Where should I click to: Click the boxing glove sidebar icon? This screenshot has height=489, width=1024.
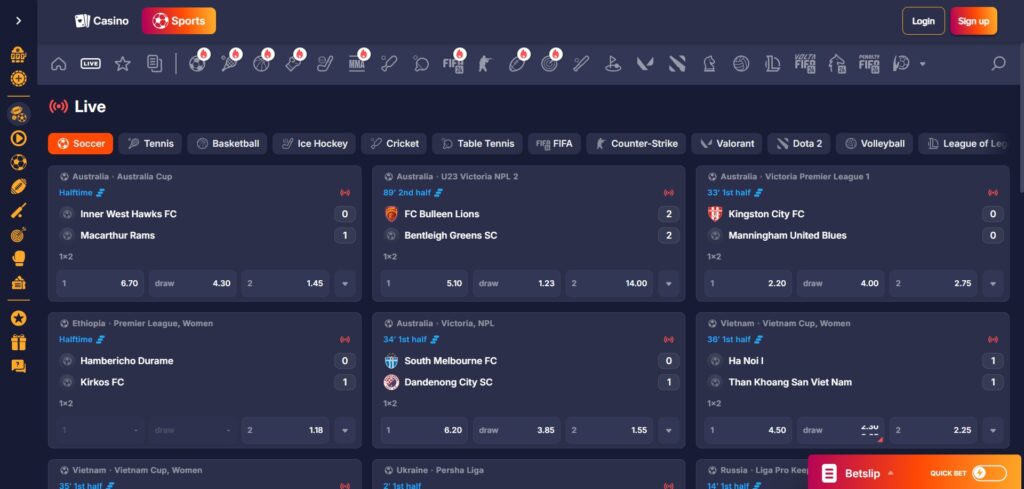click(x=18, y=258)
